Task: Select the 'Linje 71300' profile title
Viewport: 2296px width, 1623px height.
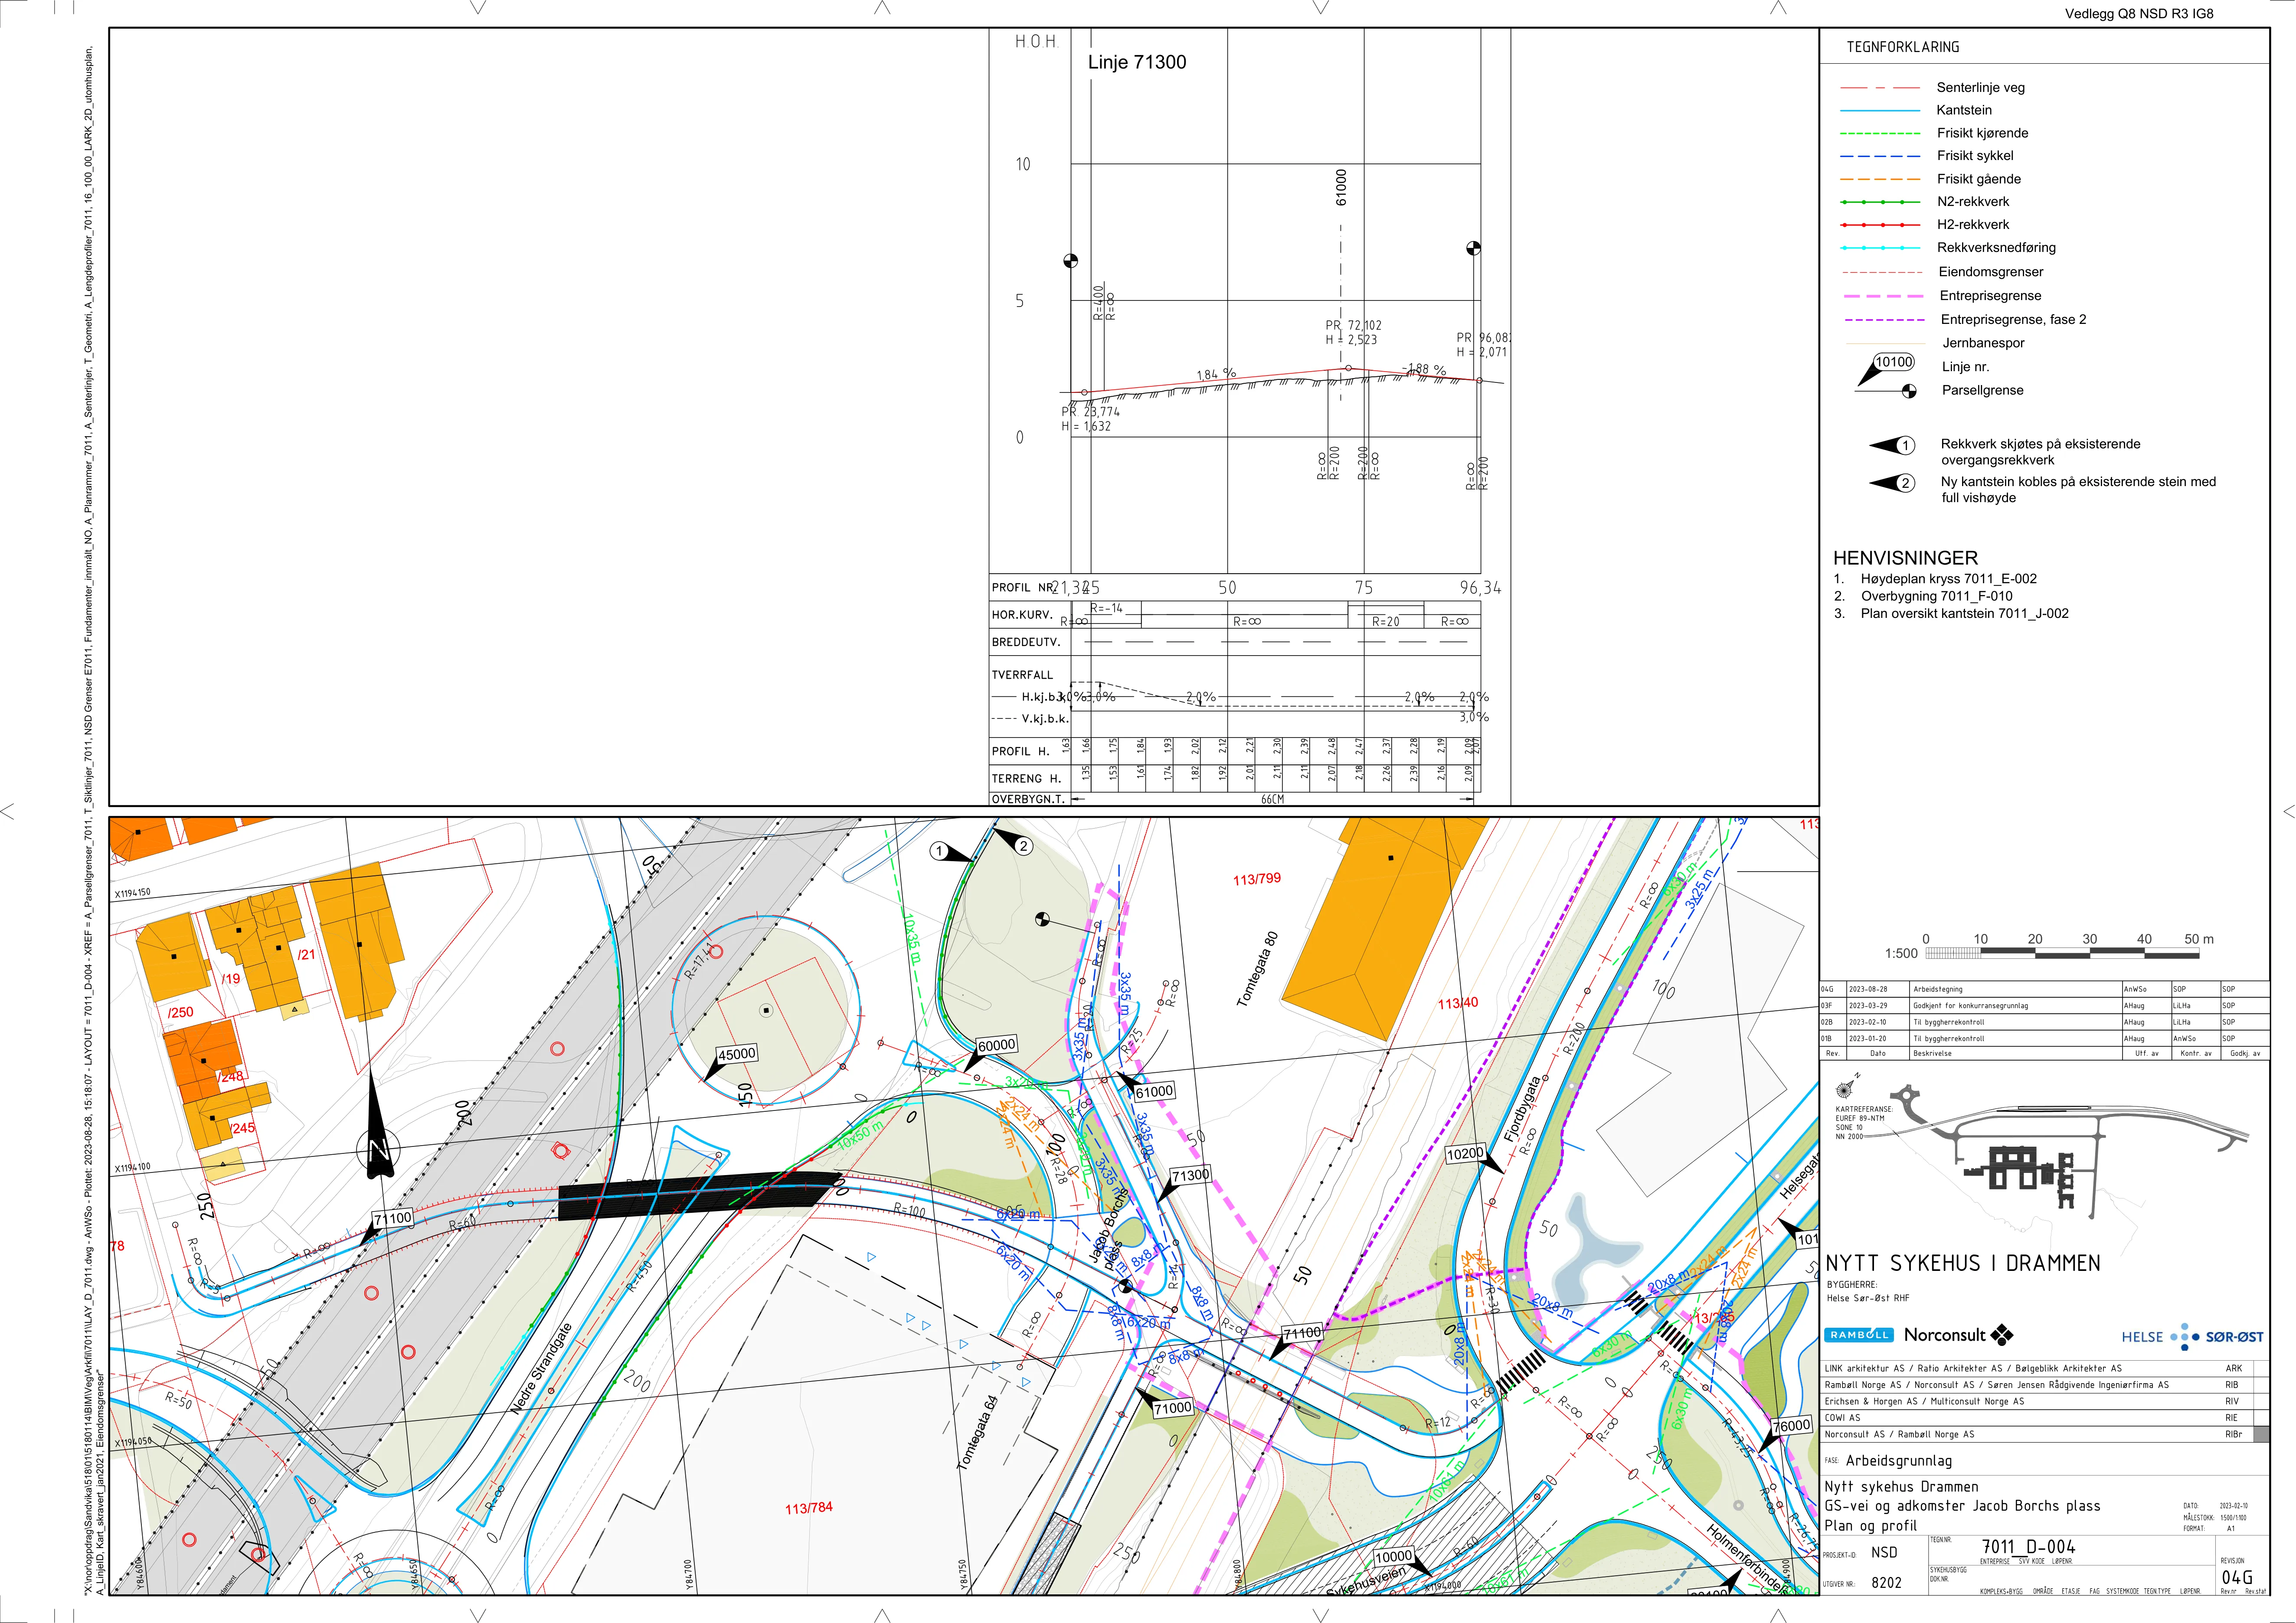Action: tap(1137, 62)
